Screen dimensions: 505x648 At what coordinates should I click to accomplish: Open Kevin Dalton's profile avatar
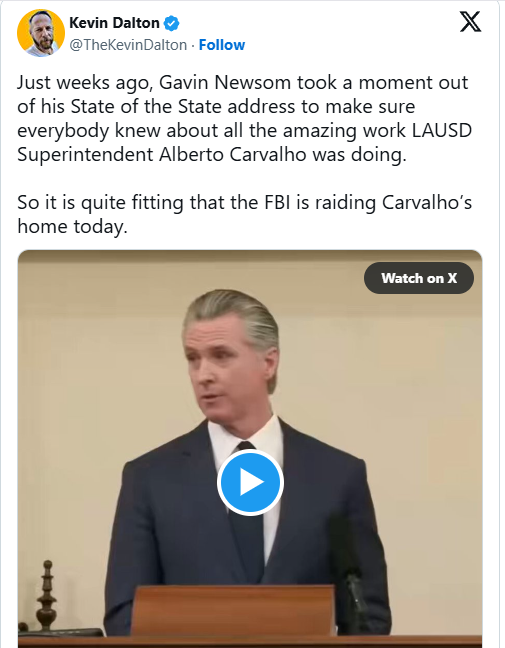[40, 33]
